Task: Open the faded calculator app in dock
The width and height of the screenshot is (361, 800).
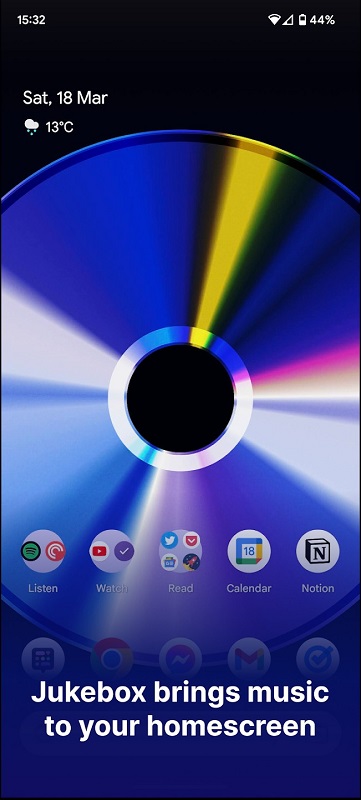Action: coord(43,660)
